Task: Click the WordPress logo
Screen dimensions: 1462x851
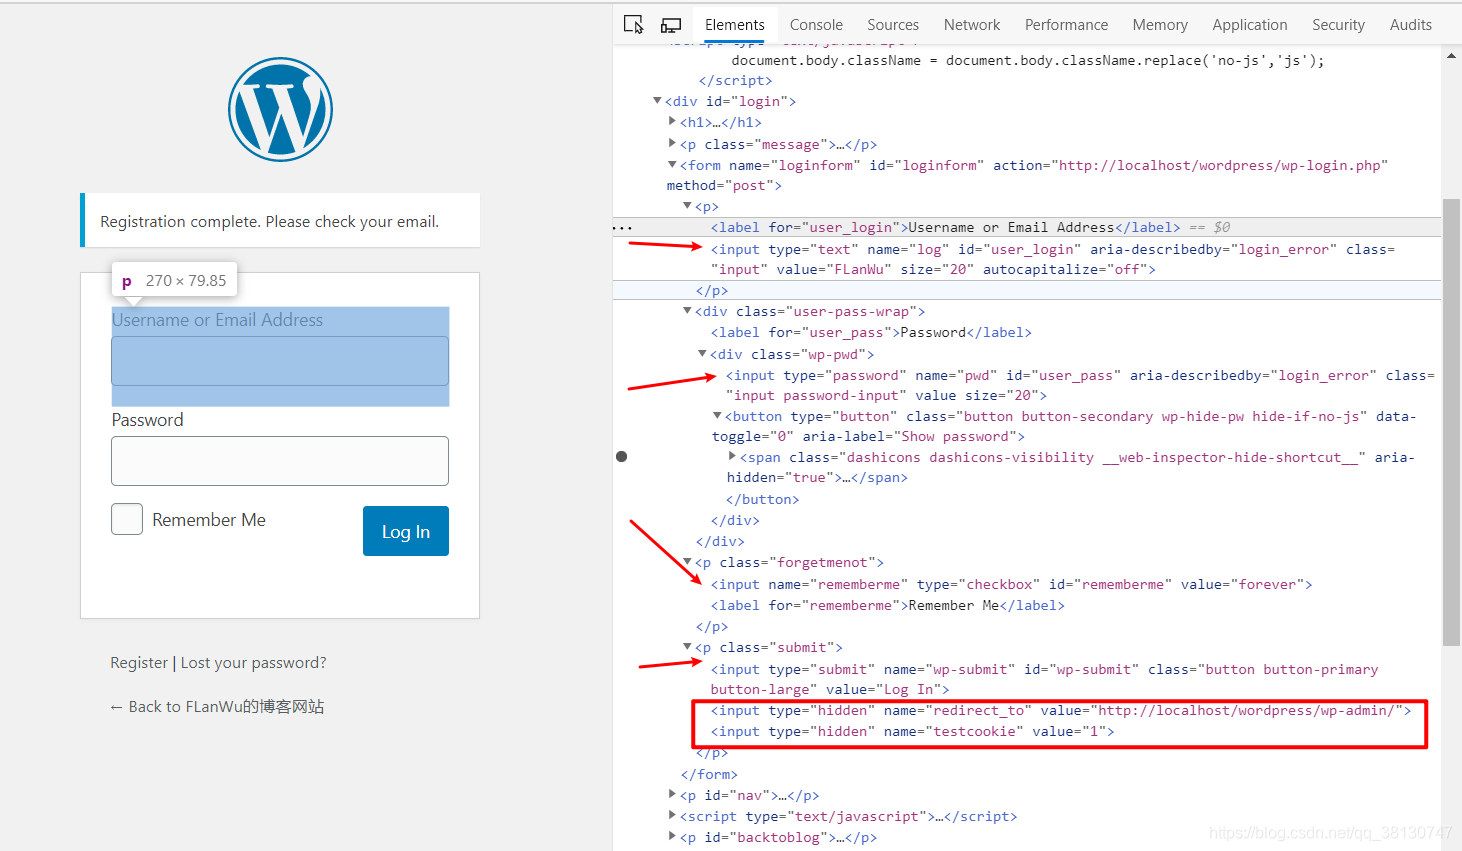Action: (x=280, y=109)
